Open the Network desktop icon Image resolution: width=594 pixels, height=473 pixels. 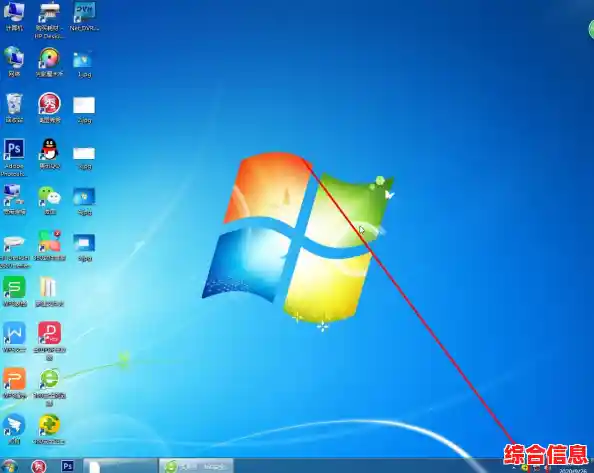pos(14,62)
